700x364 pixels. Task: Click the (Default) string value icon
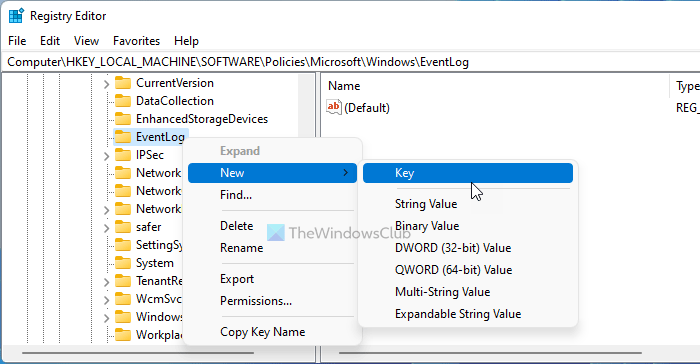(333, 107)
